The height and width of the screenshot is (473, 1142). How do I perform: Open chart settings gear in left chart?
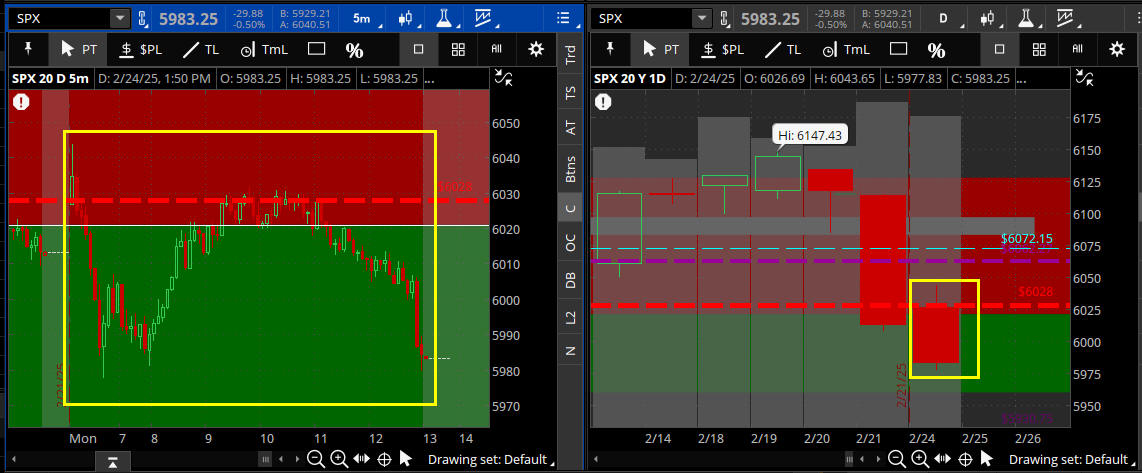537,49
